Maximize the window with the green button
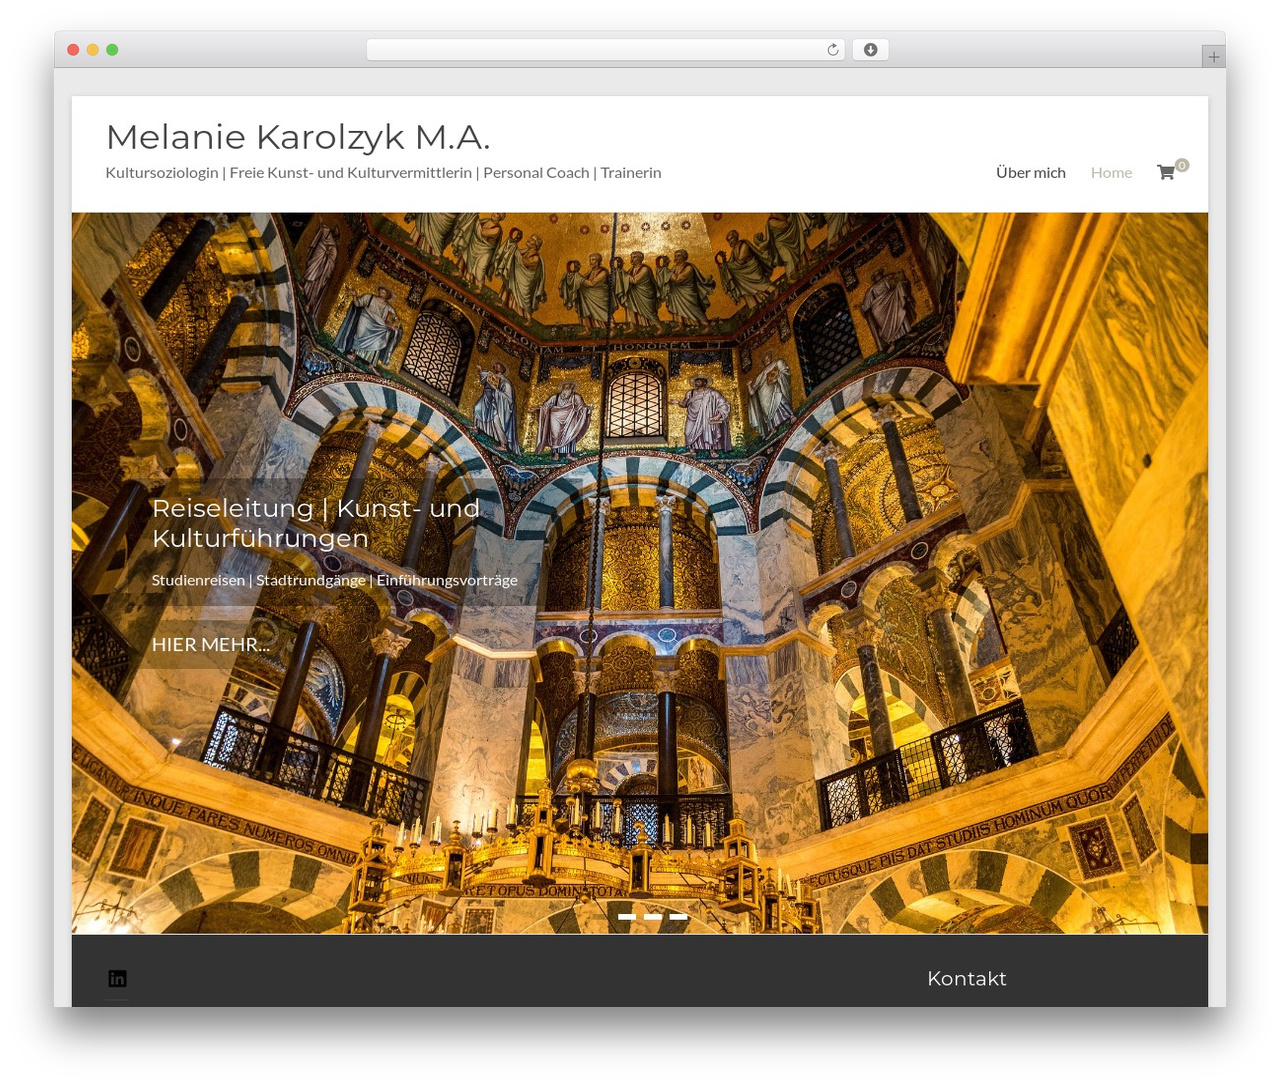This screenshot has height=1084, width=1280. coord(112,50)
